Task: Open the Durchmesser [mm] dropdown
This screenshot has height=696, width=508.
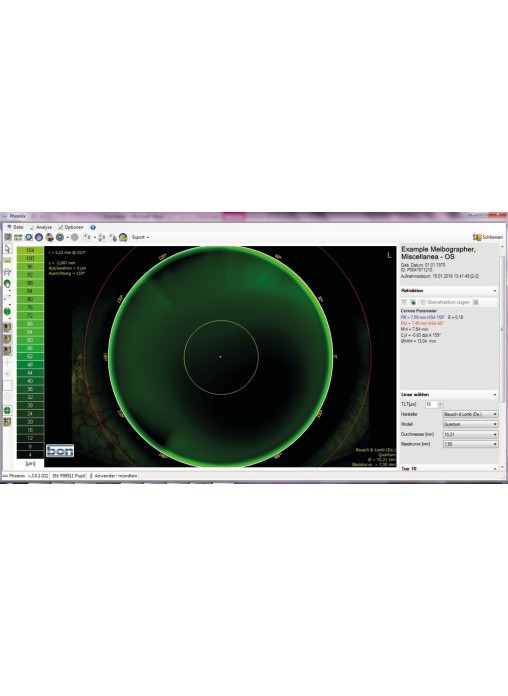Action: point(470,434)
